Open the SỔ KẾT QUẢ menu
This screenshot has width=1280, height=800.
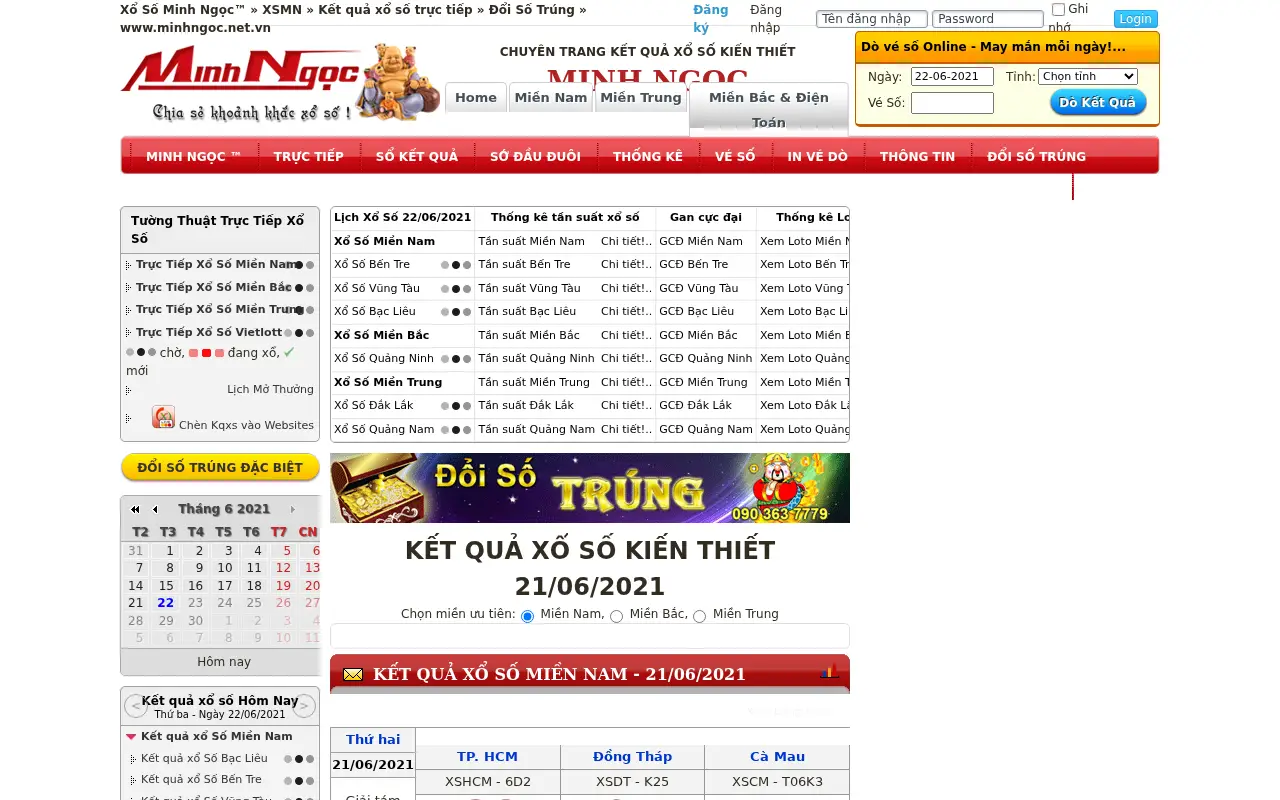[x=417, y=156]
